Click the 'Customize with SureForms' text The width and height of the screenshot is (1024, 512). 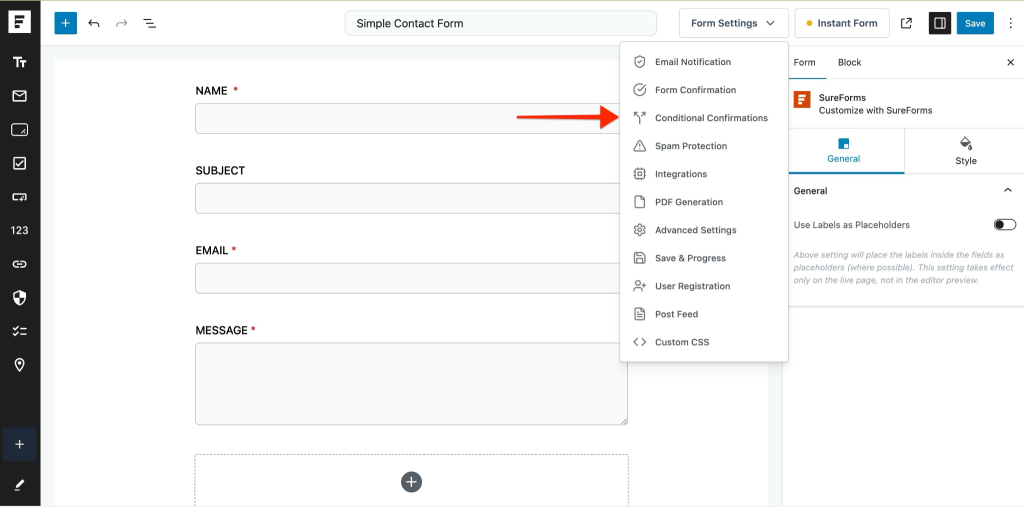[x=876, y=110]
